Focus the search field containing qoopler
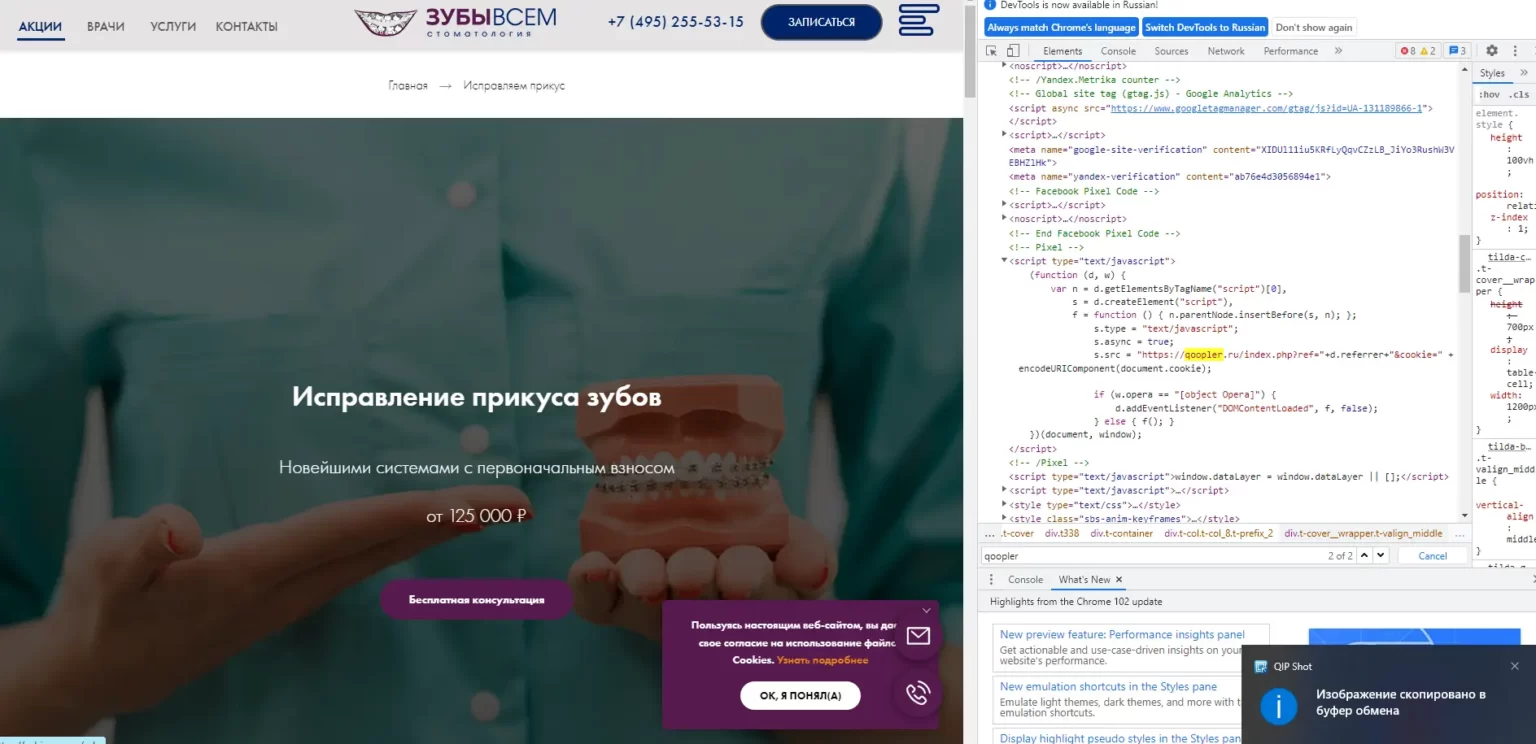Screen dimensions: 1536x744 tap(1150, 555)
